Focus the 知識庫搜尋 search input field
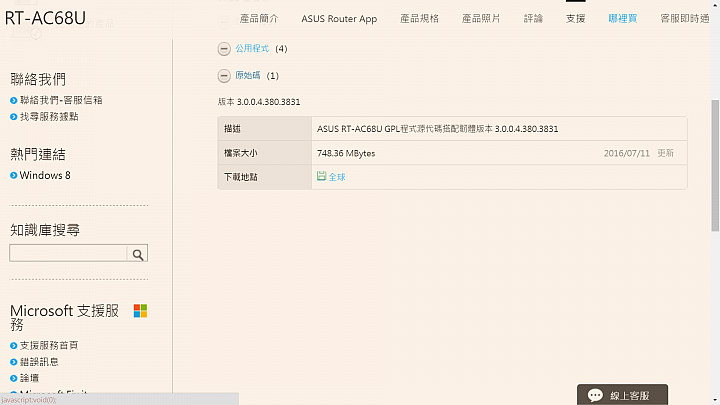This screenshot has height=405, width=720. point(68,253)
